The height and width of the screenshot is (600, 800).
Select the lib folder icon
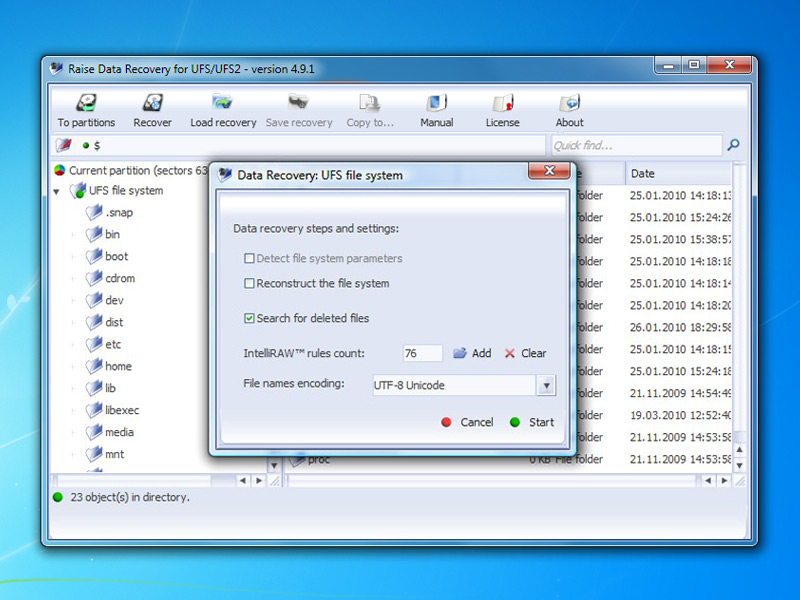coord(94,388)
